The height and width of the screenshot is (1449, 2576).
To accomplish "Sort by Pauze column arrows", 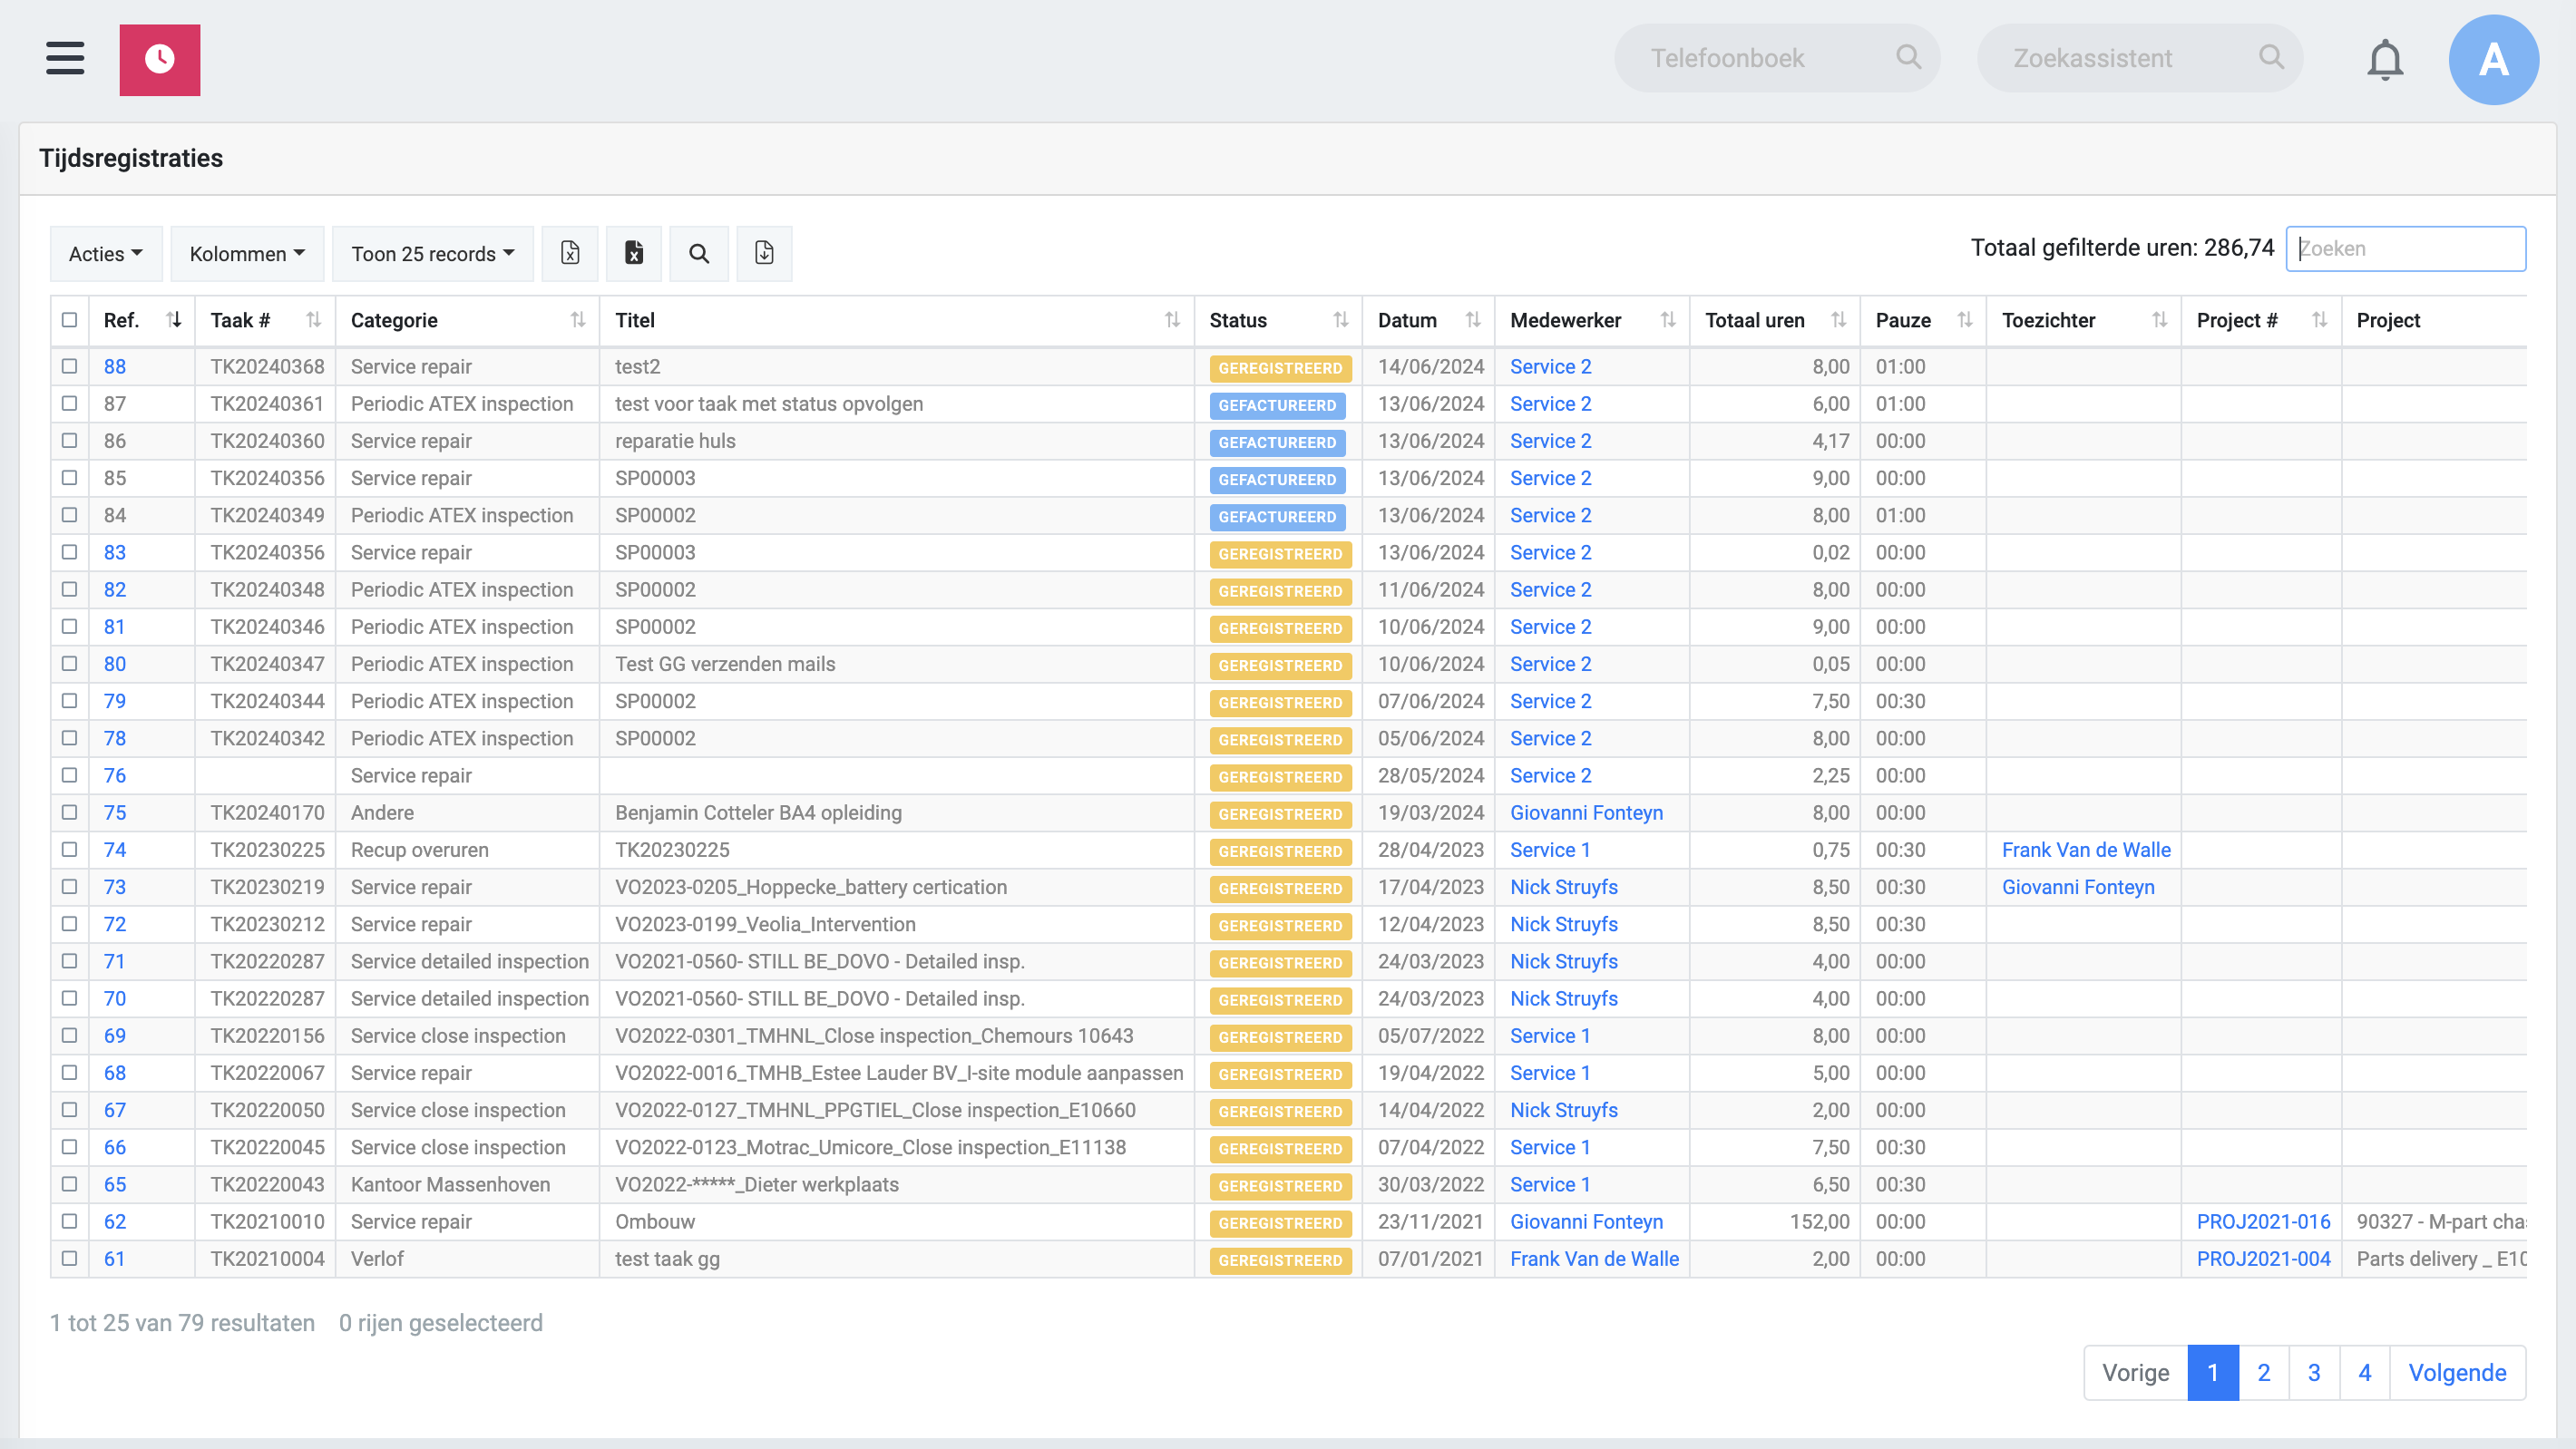I will coord(1965,320).
